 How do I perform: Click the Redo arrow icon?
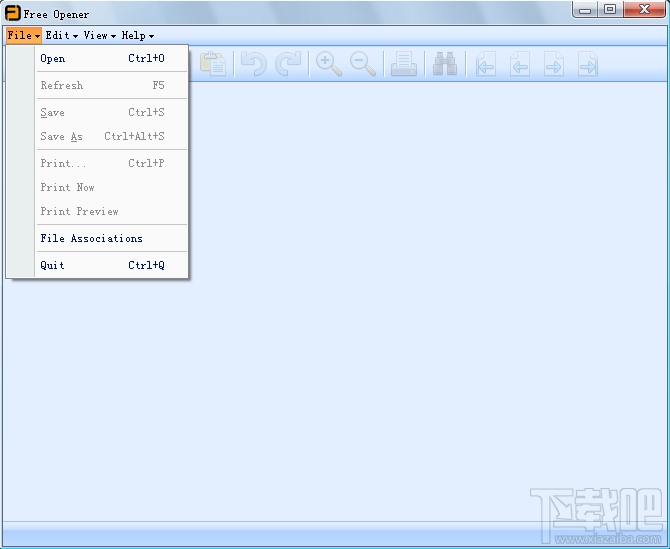click(288, 64)
